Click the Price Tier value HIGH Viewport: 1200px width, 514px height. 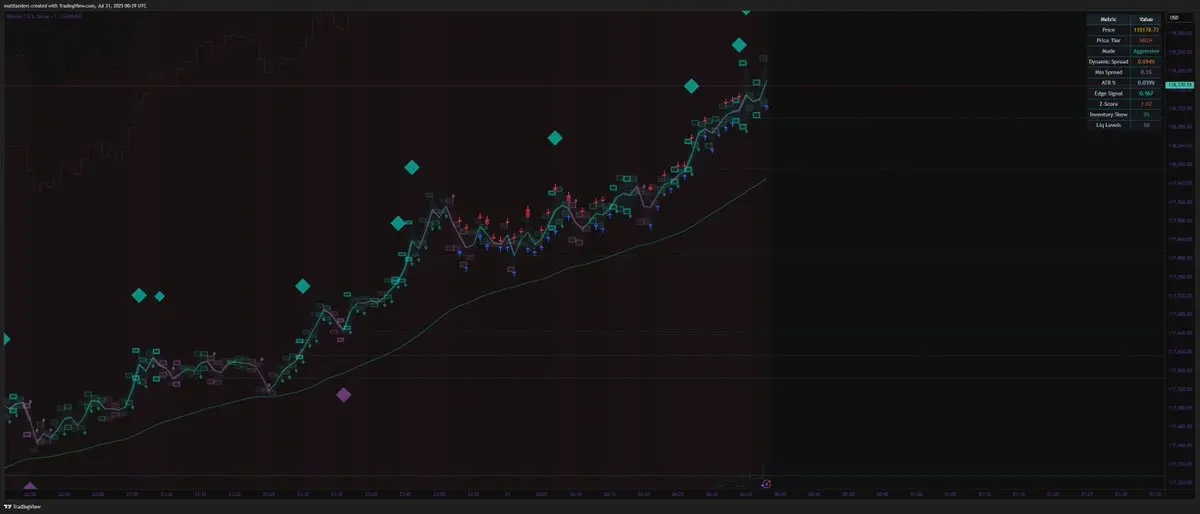(x=1145, y=41)
